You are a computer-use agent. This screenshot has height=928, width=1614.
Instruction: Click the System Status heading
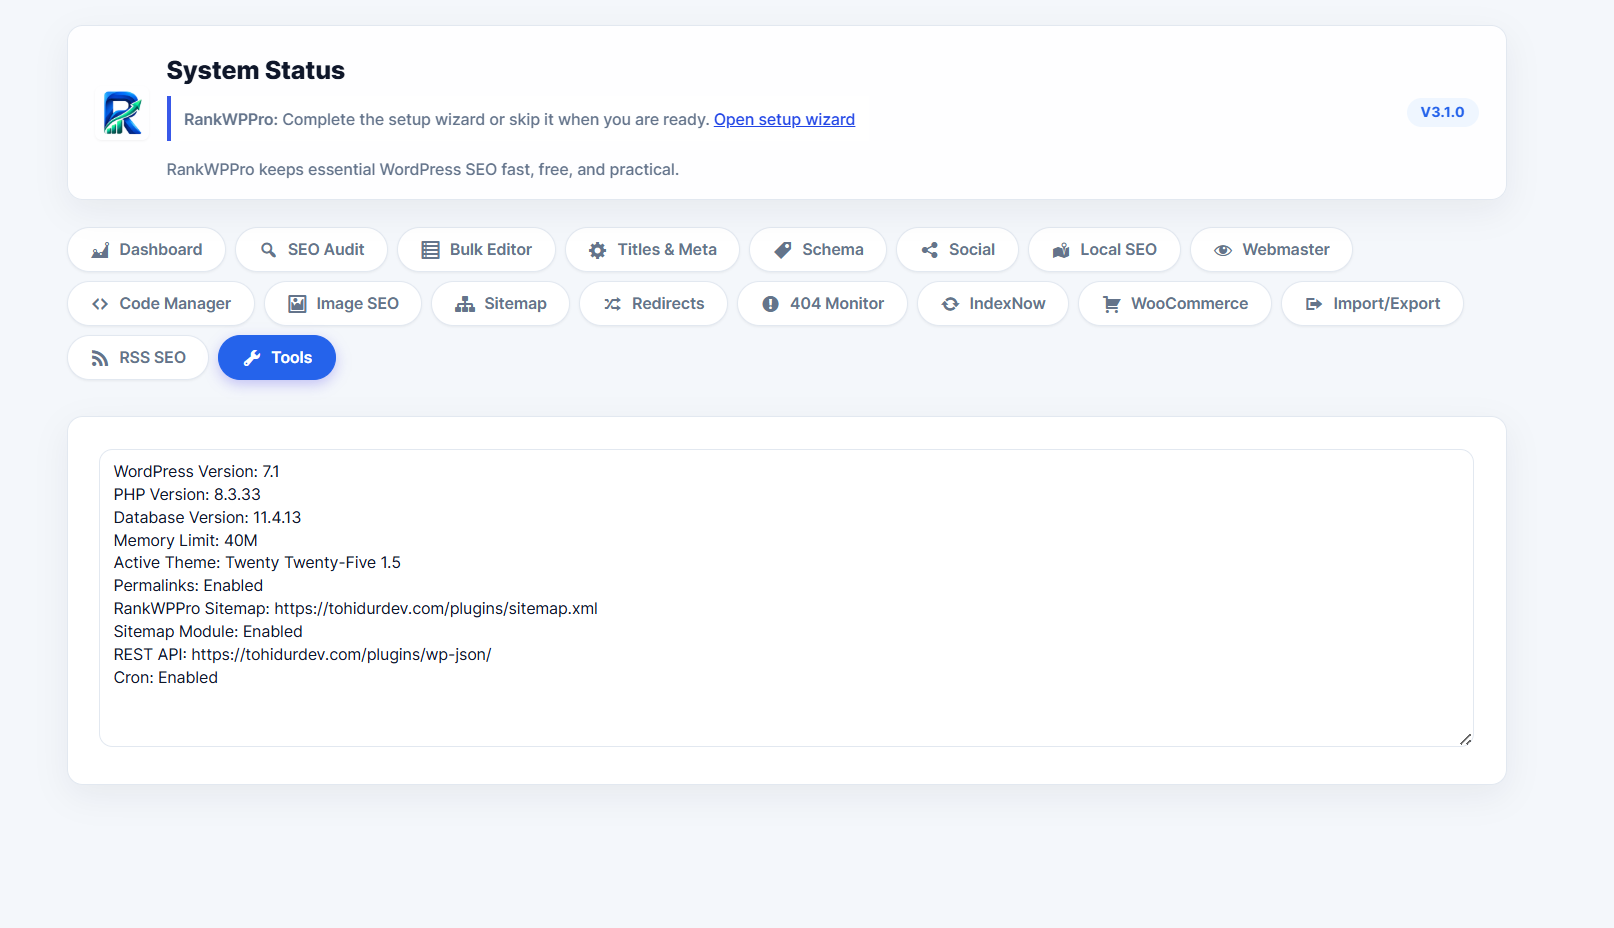pos(256,70)
